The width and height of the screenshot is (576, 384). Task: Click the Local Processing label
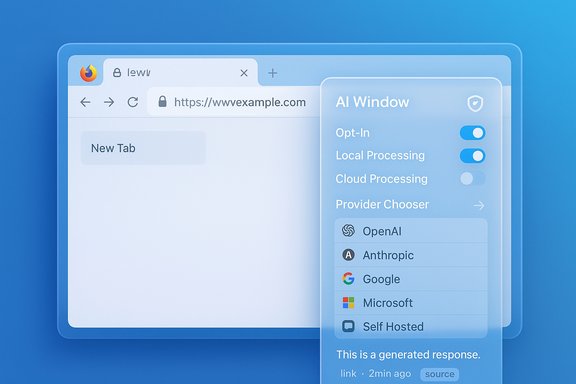380,155
